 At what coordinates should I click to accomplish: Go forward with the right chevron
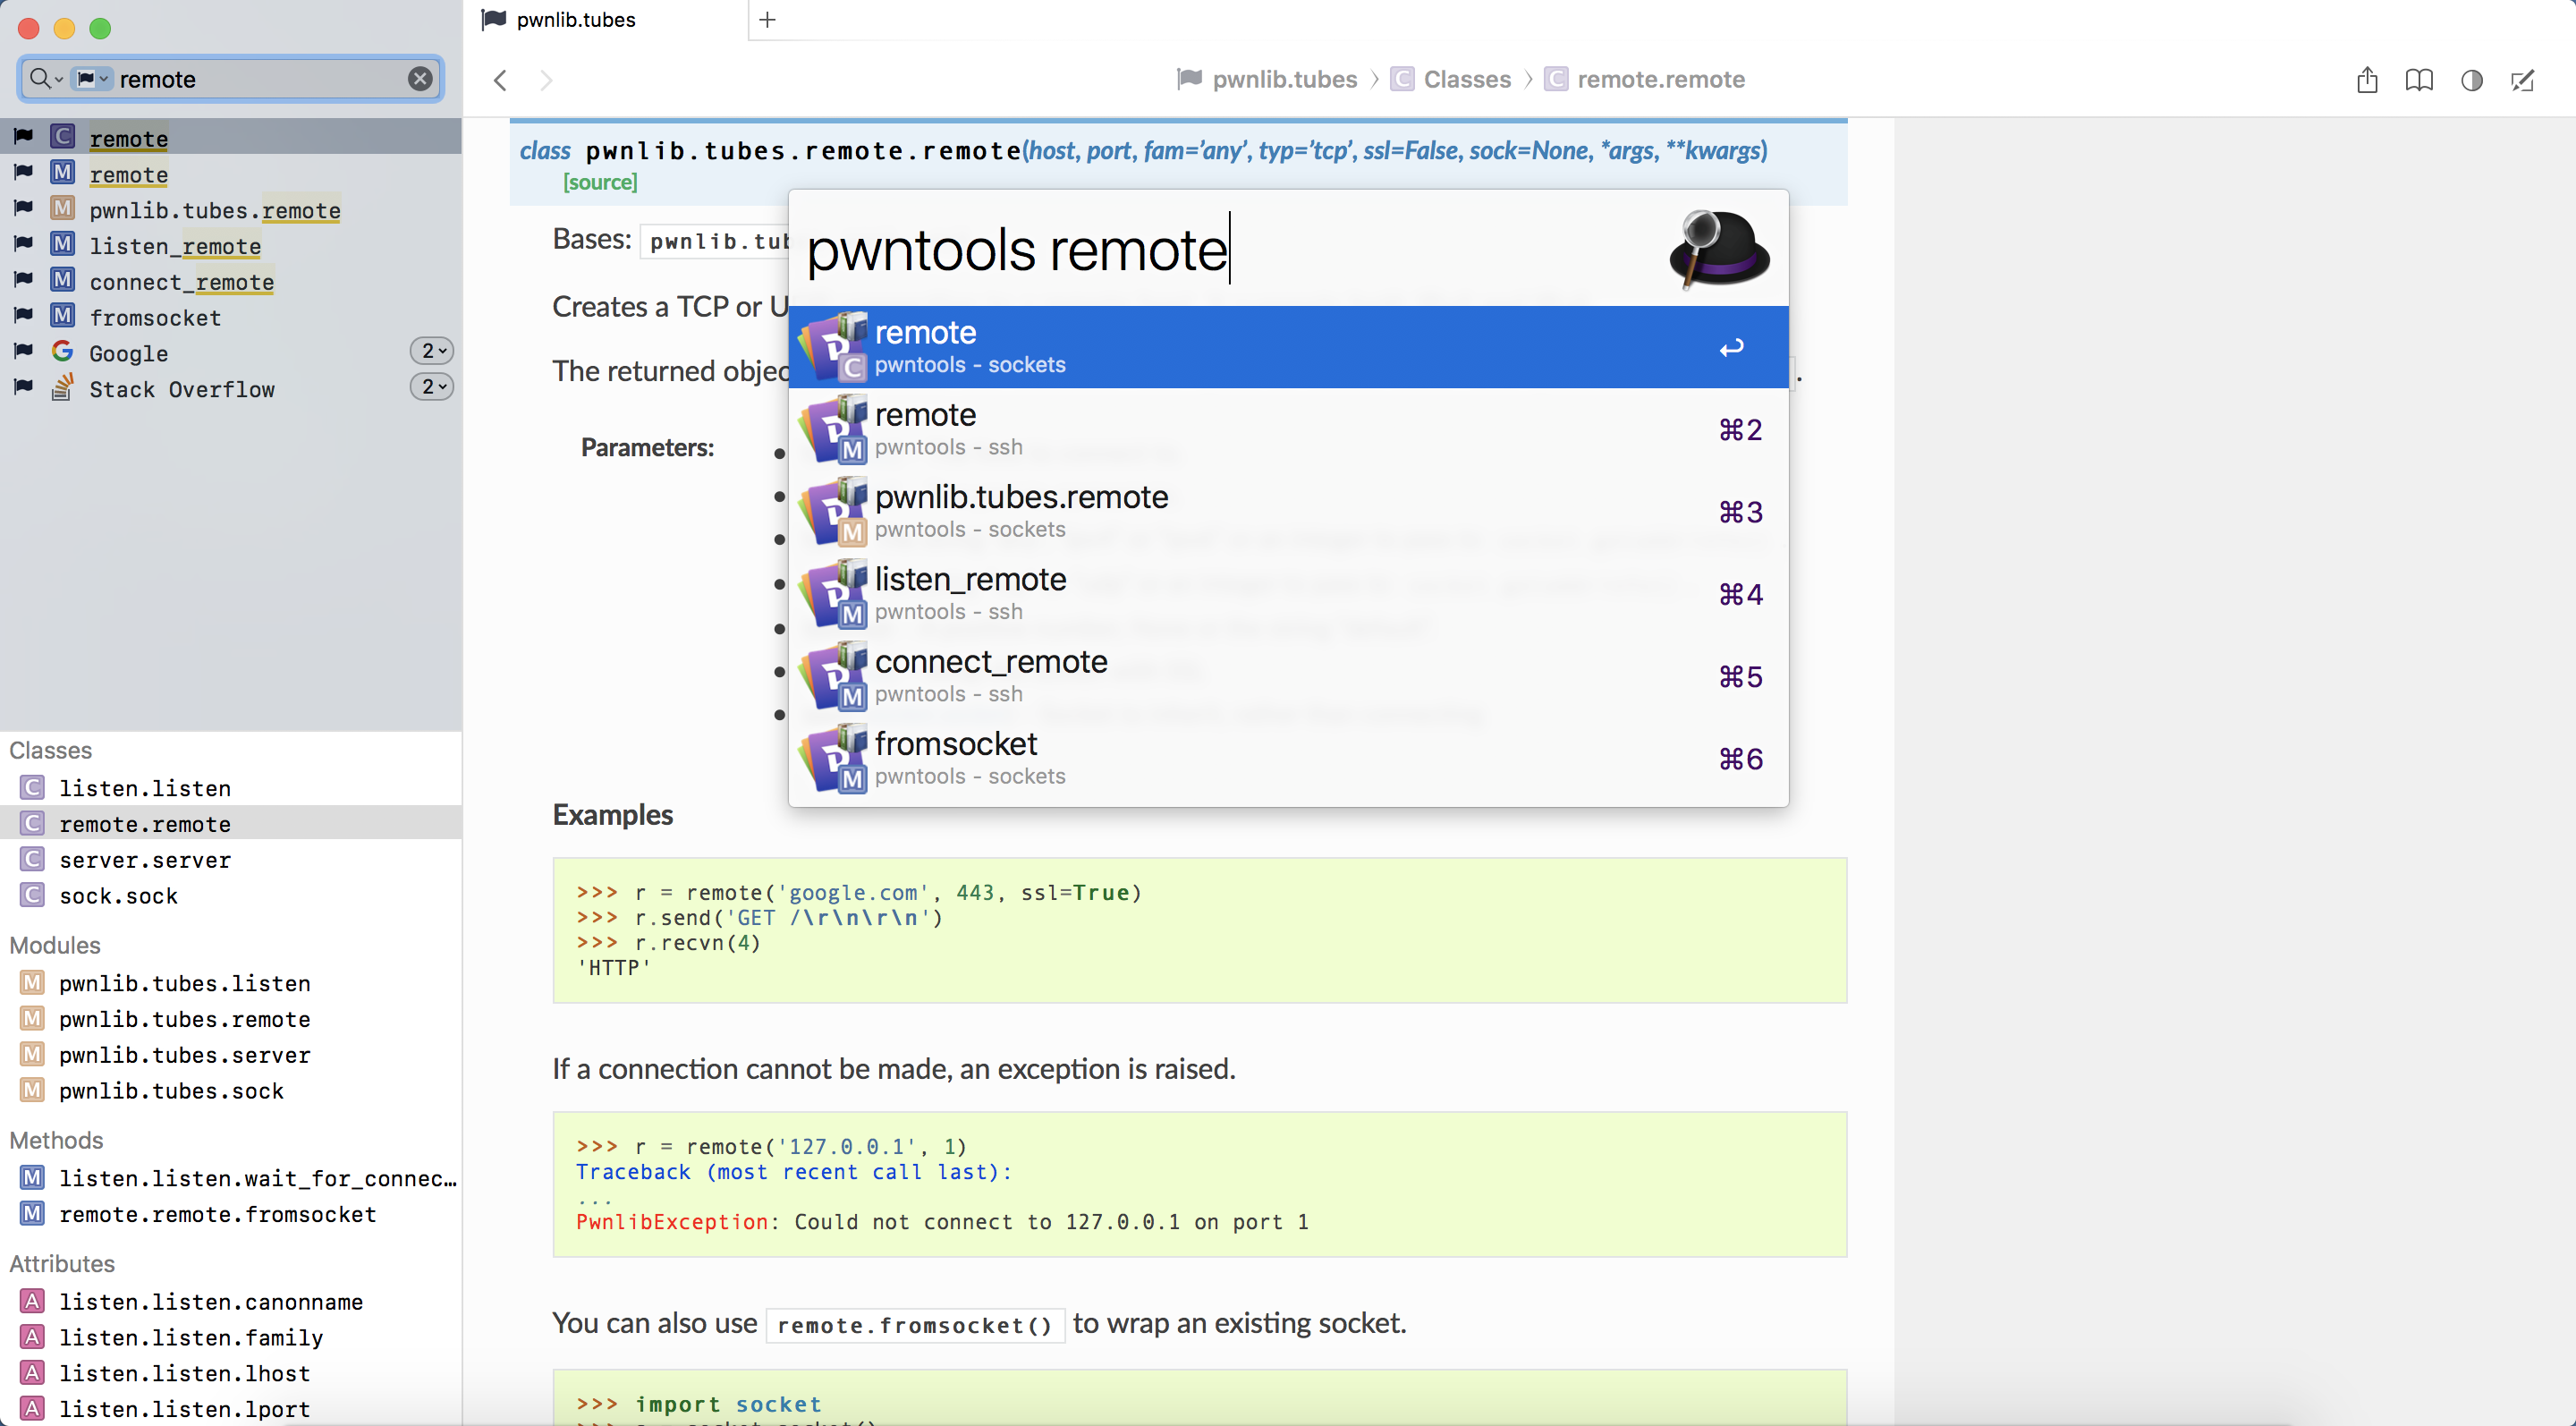click(x=546, y=80)
